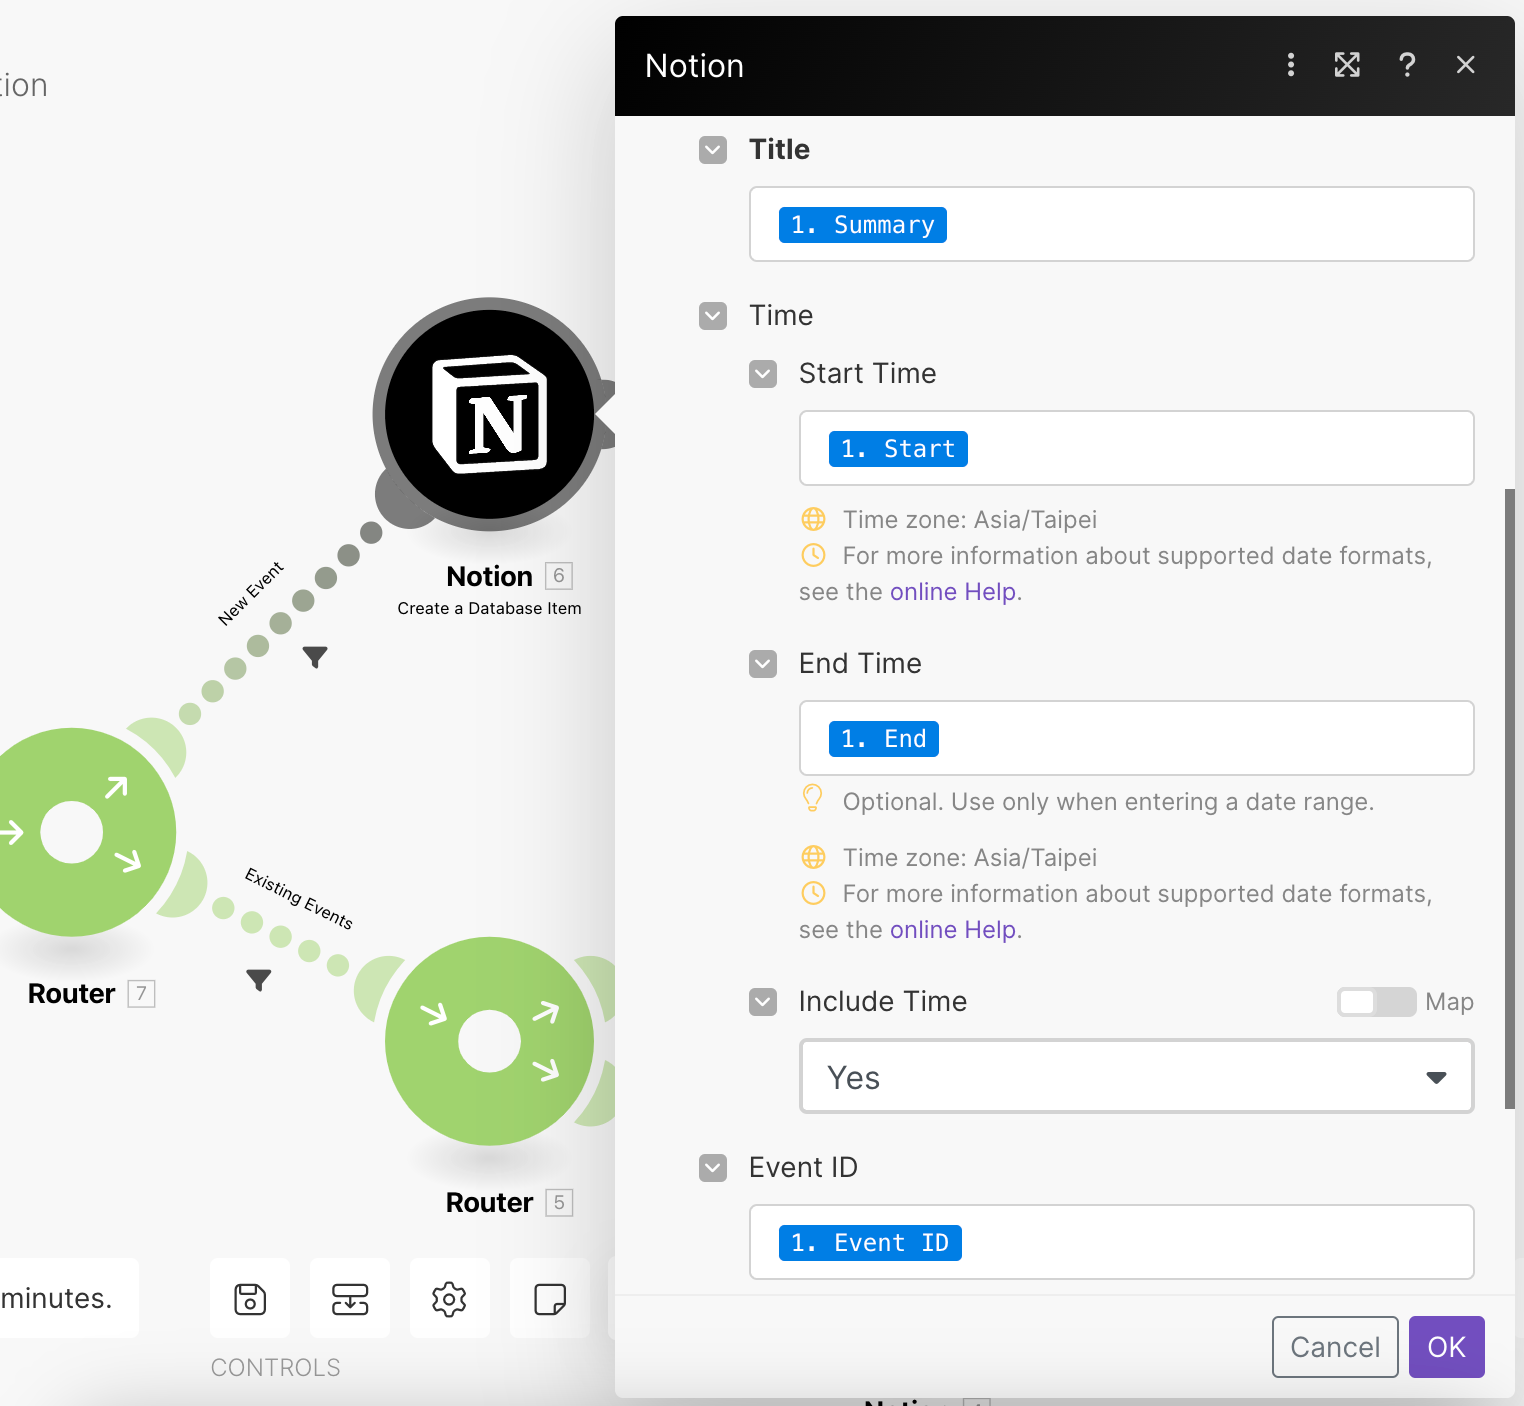The height and width of the screenshot is (1406, 1524).
Task: Click the Cancel button
Action: [x=1335, y=1347]
